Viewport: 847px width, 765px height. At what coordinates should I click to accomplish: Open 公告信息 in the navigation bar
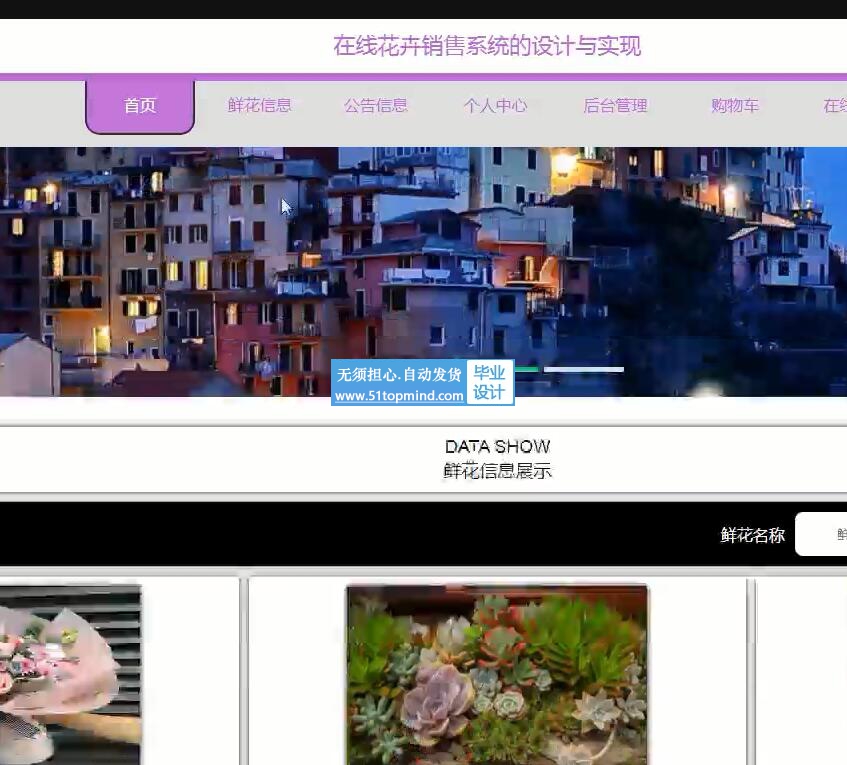pos(376,105)
